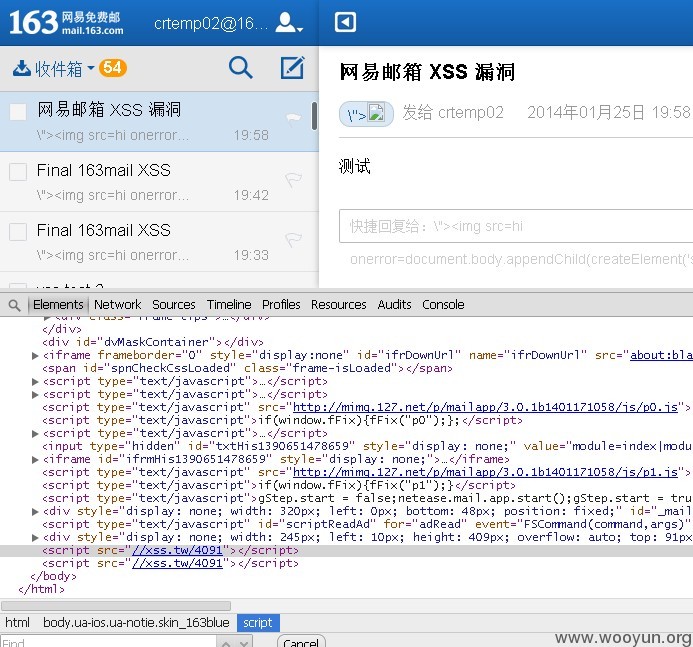The image size is (693, 647).
Task: Click the DevTools search magnifier icon
Action: [x=14, y=305]
